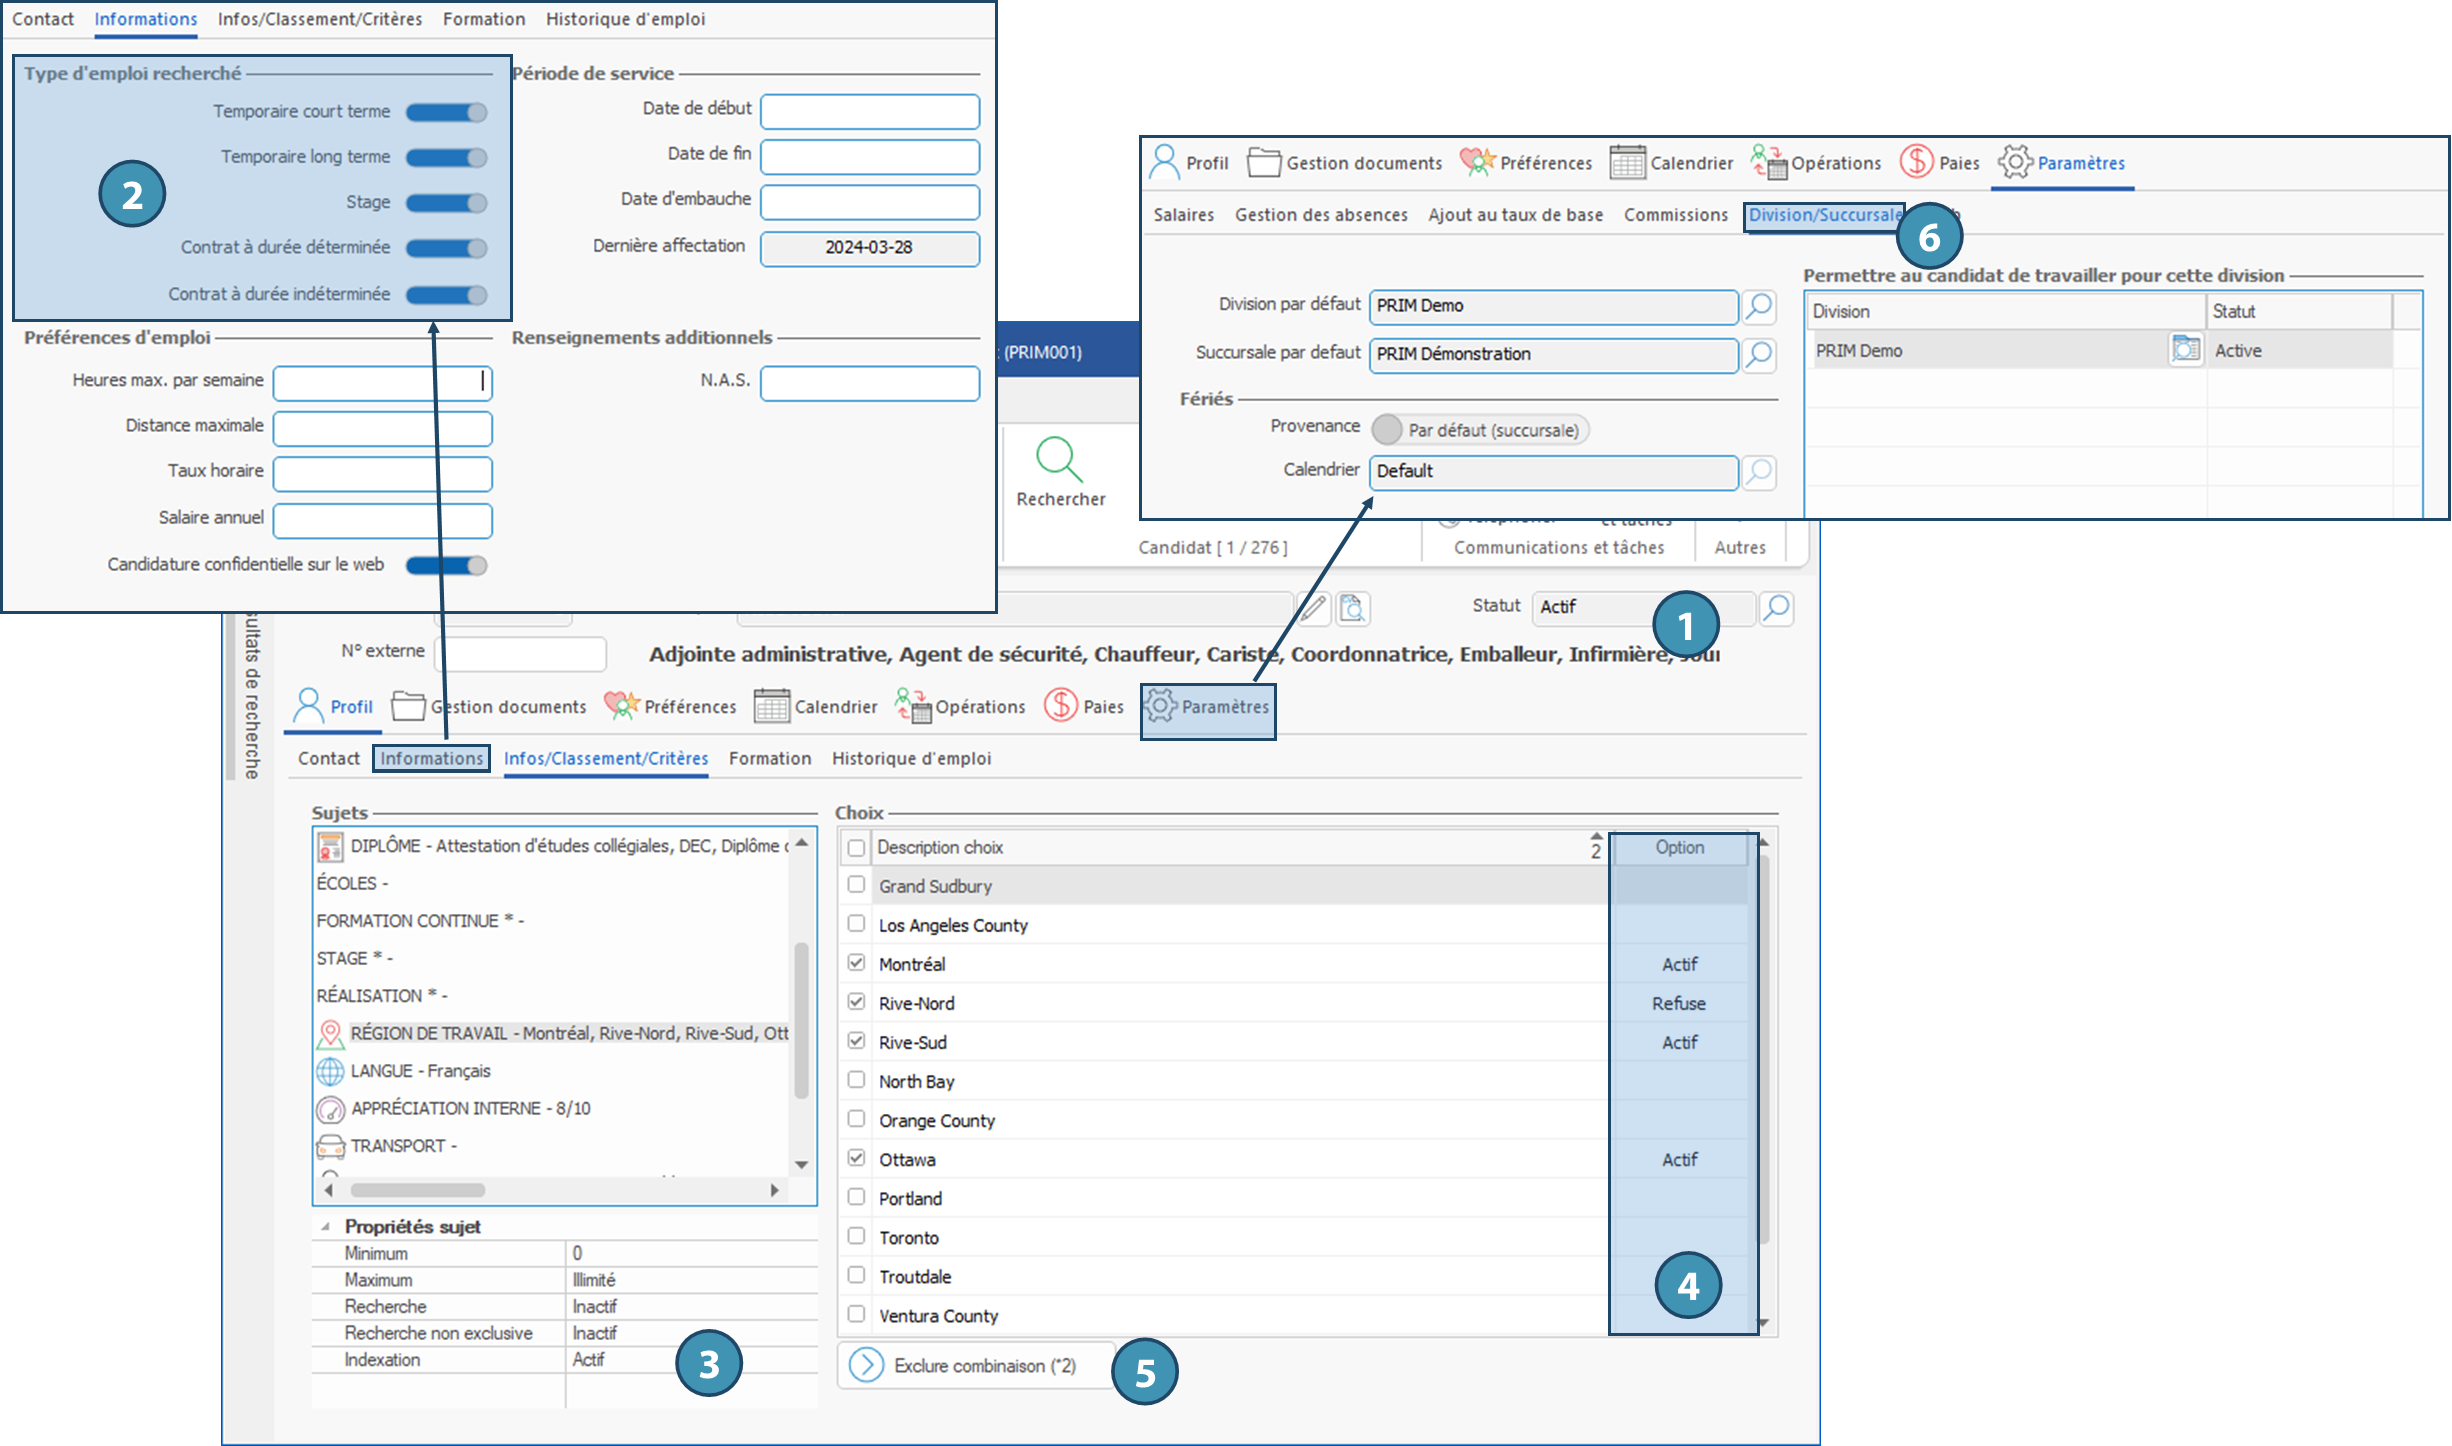Collapse the Propriétés sujet section

point(325,1226)
